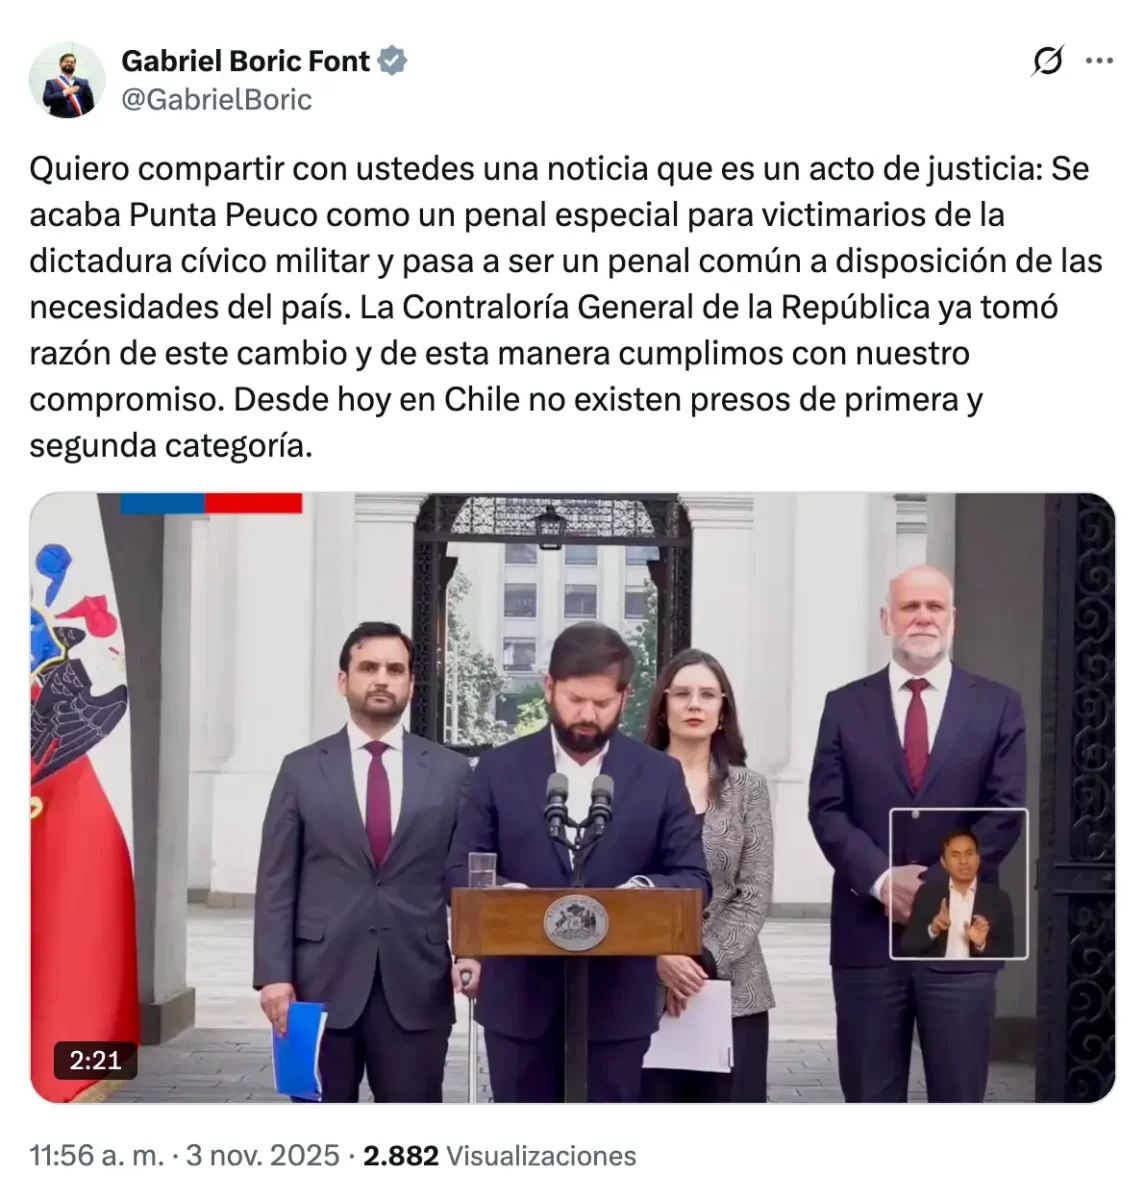The image size is (1145, 1200).
Task: Open the 11:56 a. m. timestamp link
Action: pos(96,1156)
